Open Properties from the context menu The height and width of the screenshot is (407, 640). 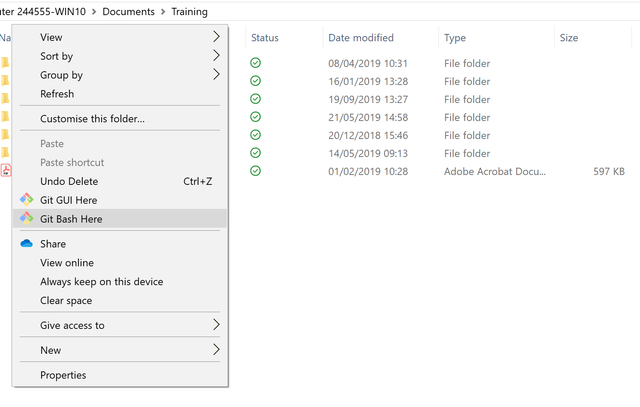point(120,375)
